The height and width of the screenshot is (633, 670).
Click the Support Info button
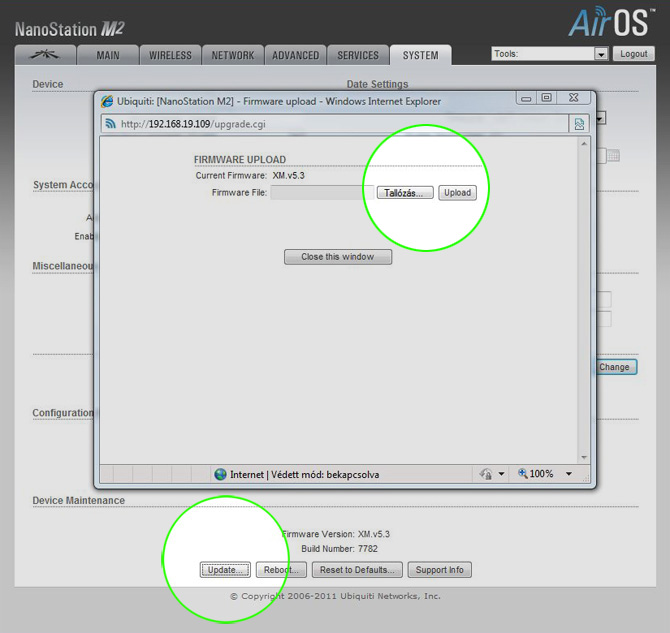click(x=440, y=570)
